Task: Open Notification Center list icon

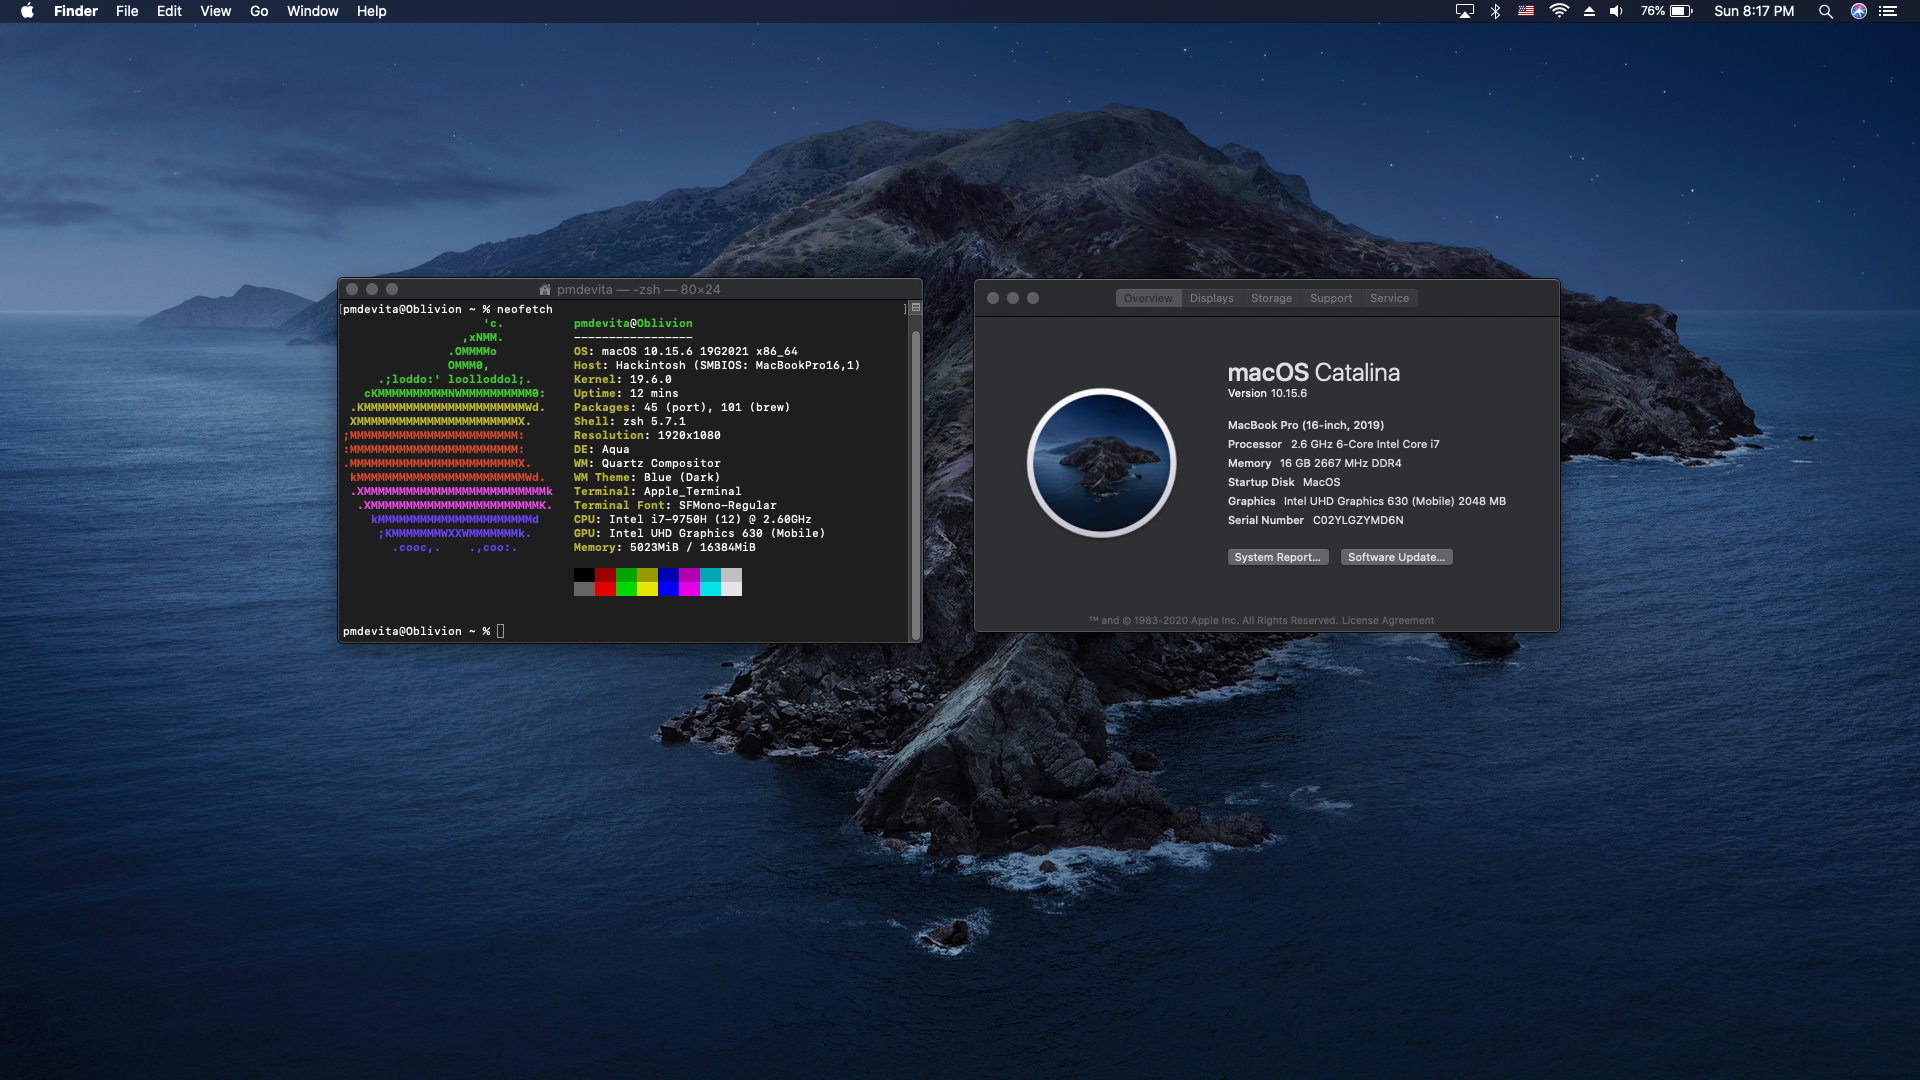Action: [1888, 11]
